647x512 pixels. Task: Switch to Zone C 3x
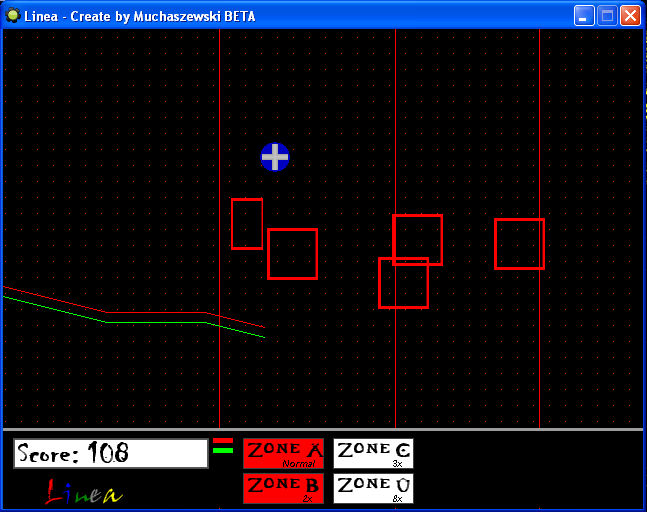click(x=373, y=453)
